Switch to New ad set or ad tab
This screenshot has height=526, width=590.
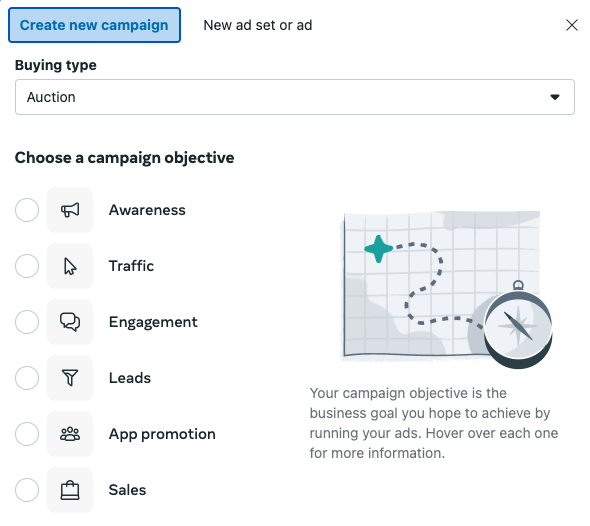tap(258, 25)
